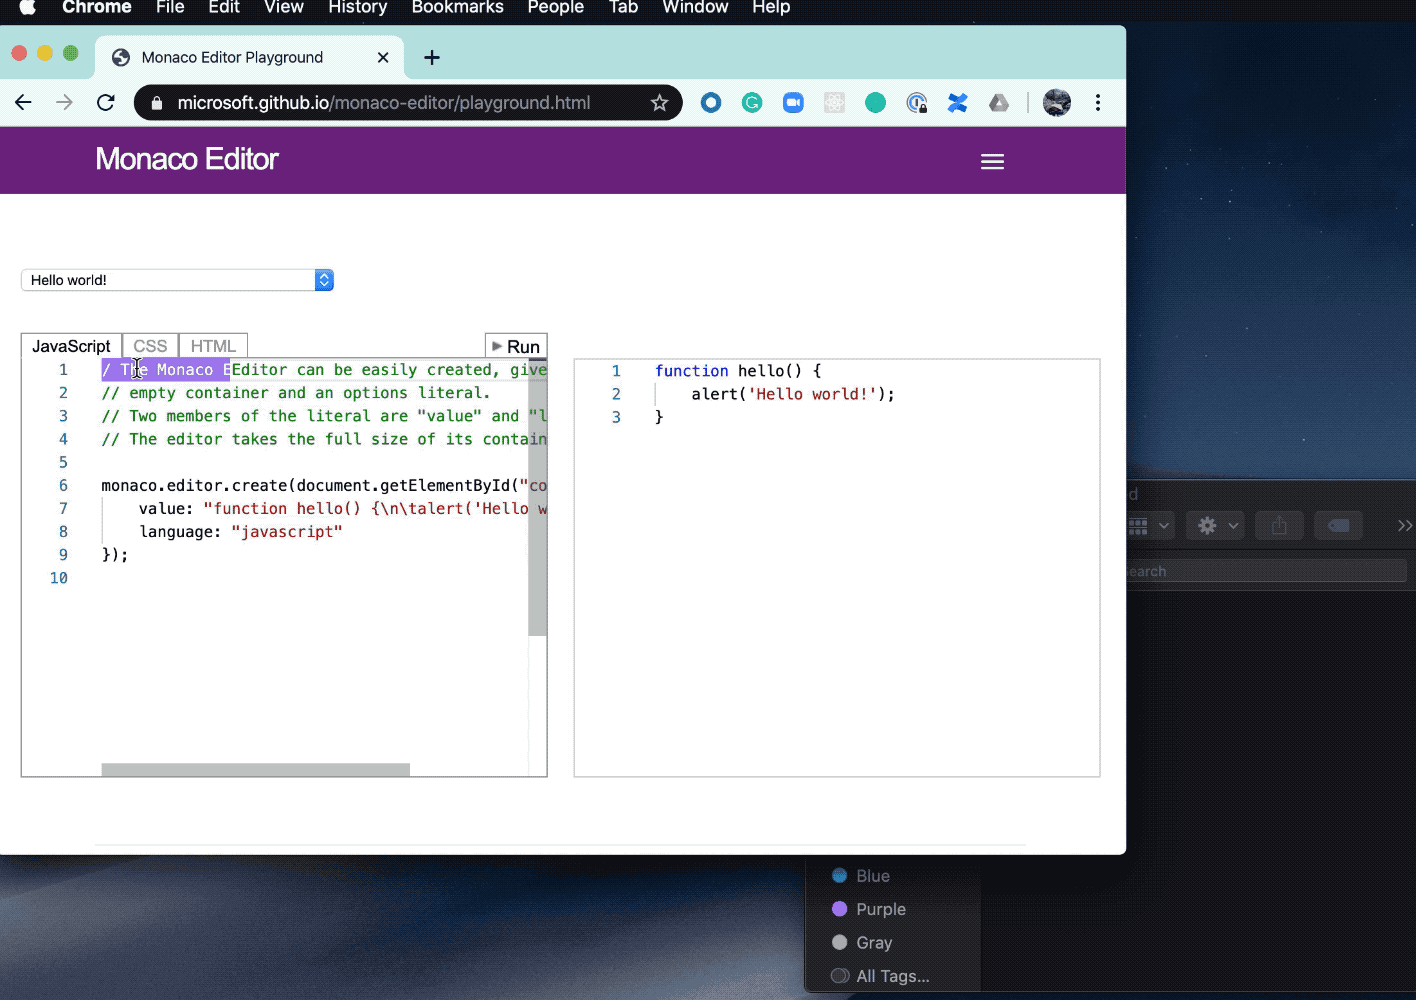The height and width of the screenshot is (1000, 1416).
Task: Close the Monaco Editor Playground tab
Action: 383,57
